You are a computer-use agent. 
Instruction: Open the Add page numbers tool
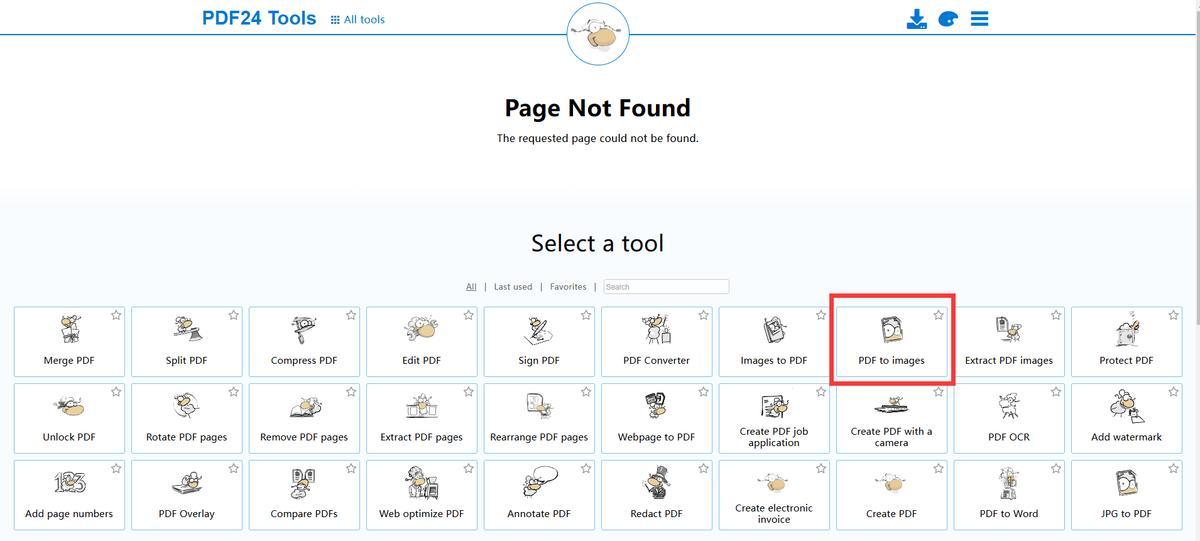click(x=69, y=495)
